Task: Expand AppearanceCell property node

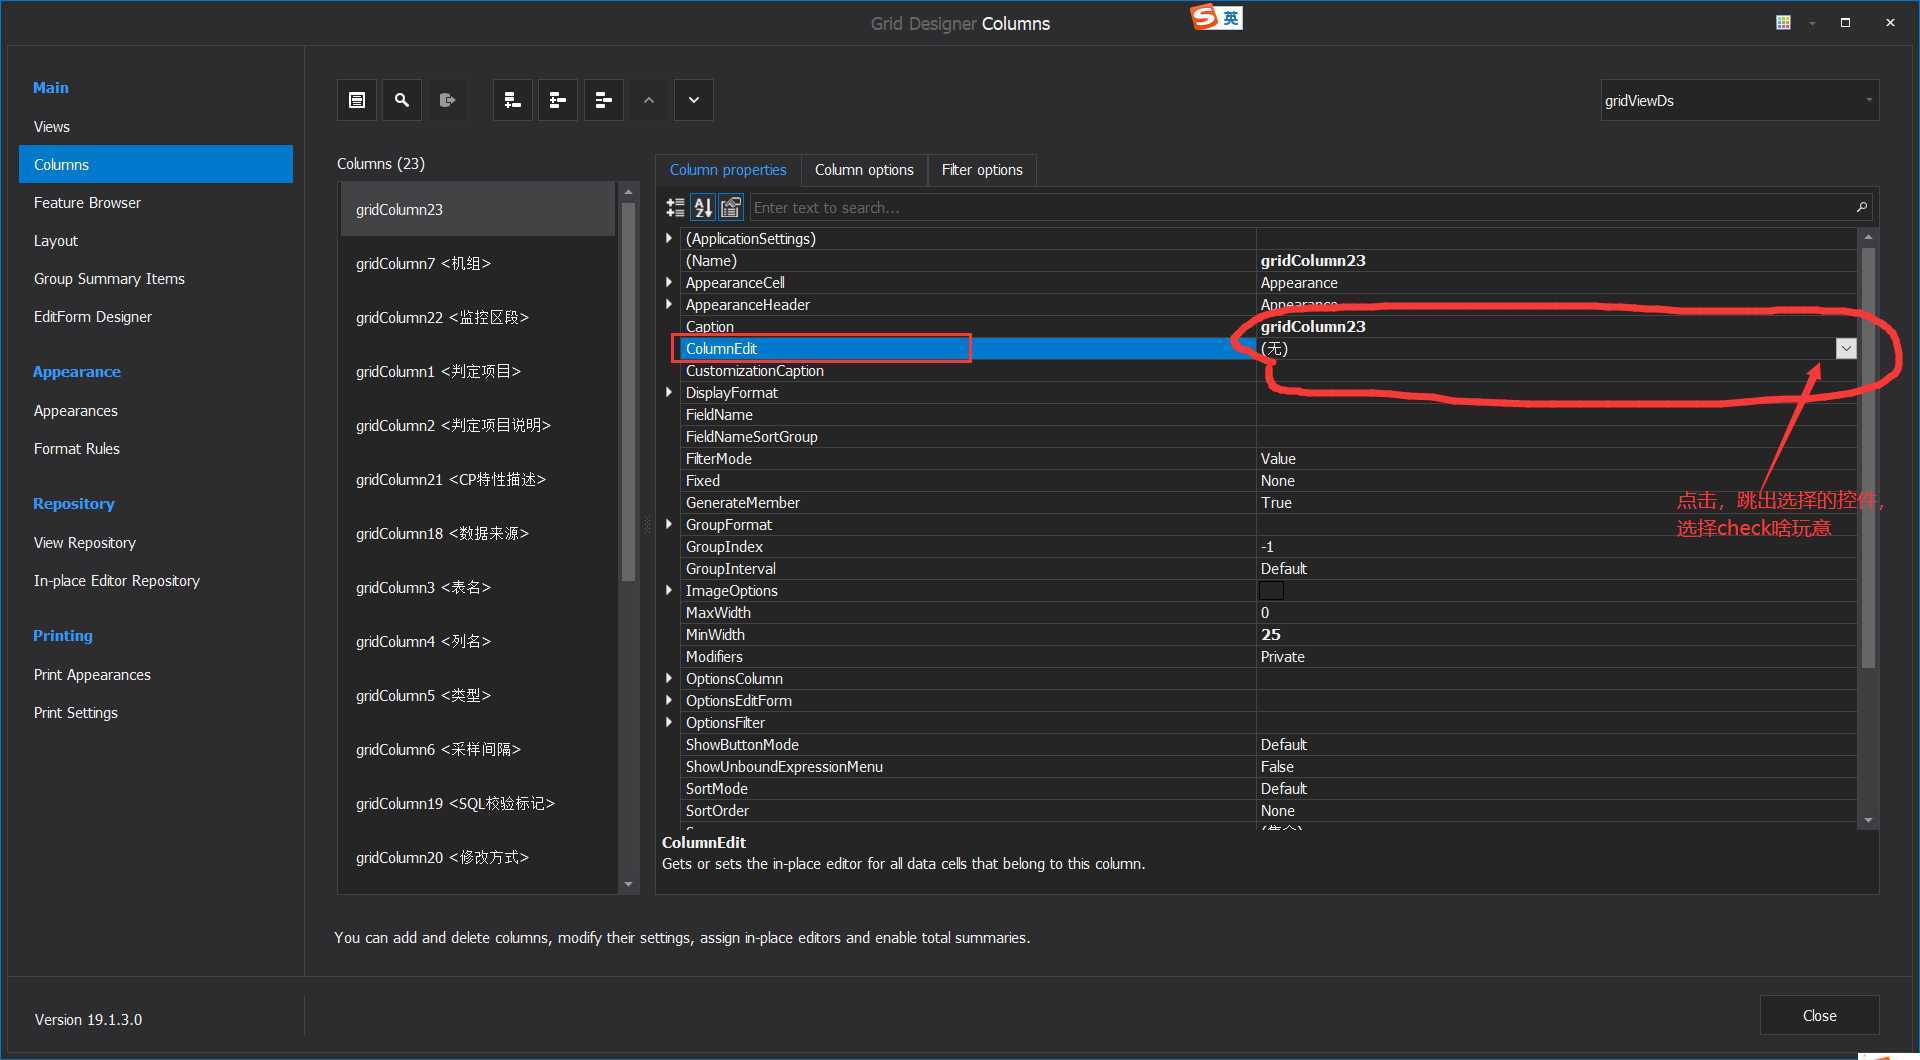Action: 669,282
